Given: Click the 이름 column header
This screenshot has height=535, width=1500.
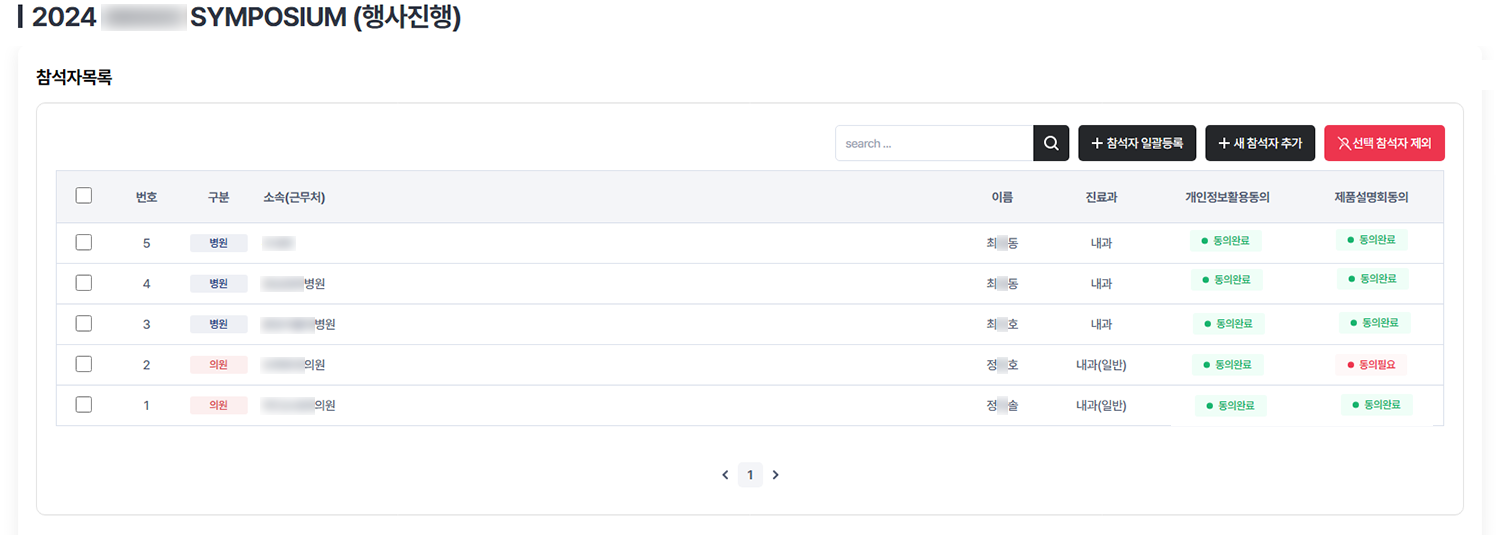Looking at the screenshot, I should click(1002, 197).
